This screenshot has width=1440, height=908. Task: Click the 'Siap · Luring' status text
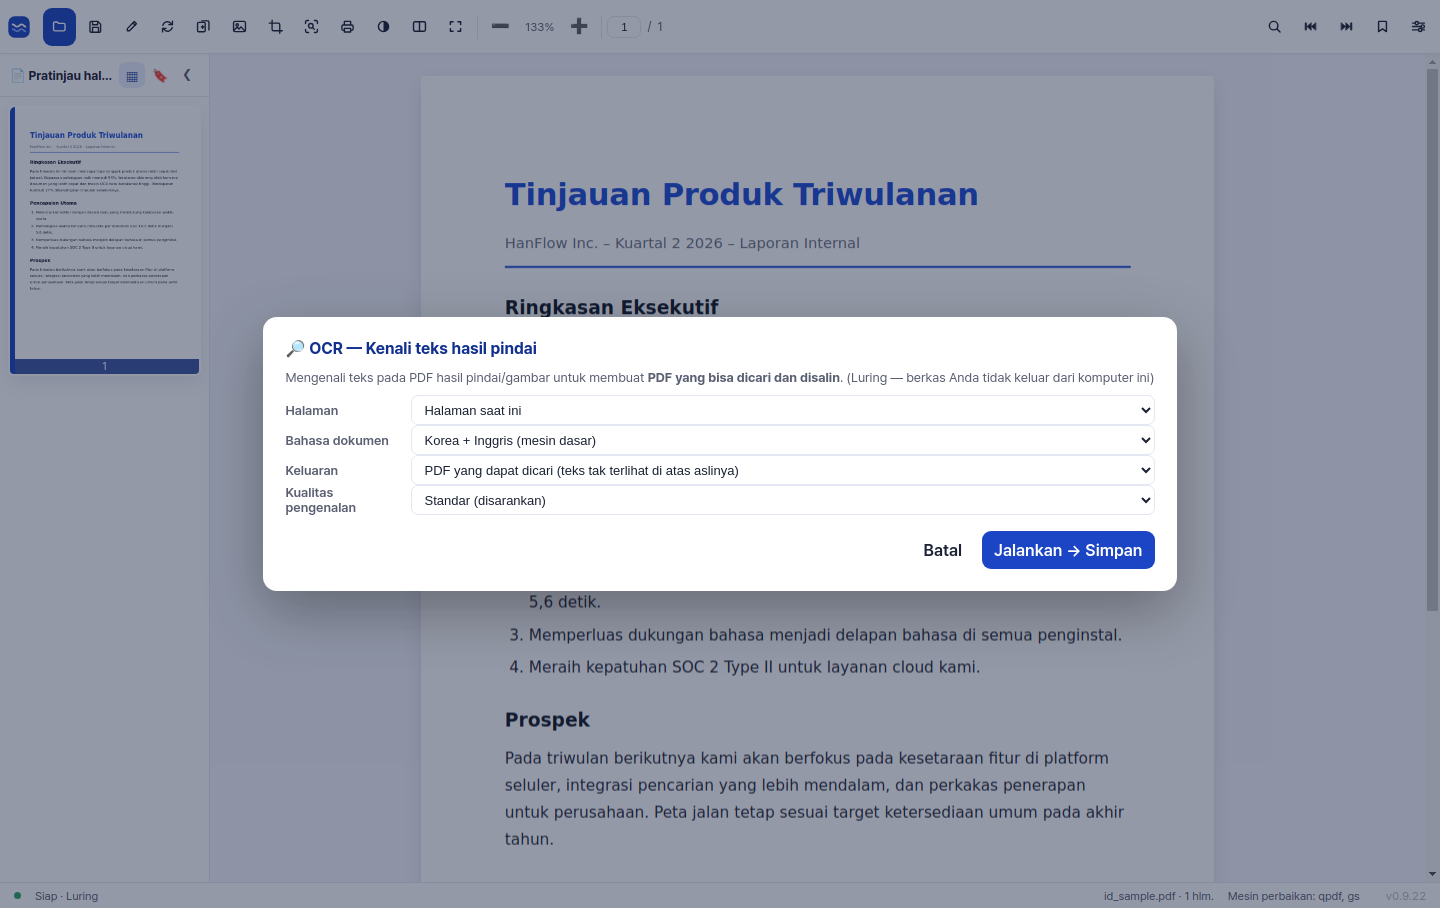66,896
